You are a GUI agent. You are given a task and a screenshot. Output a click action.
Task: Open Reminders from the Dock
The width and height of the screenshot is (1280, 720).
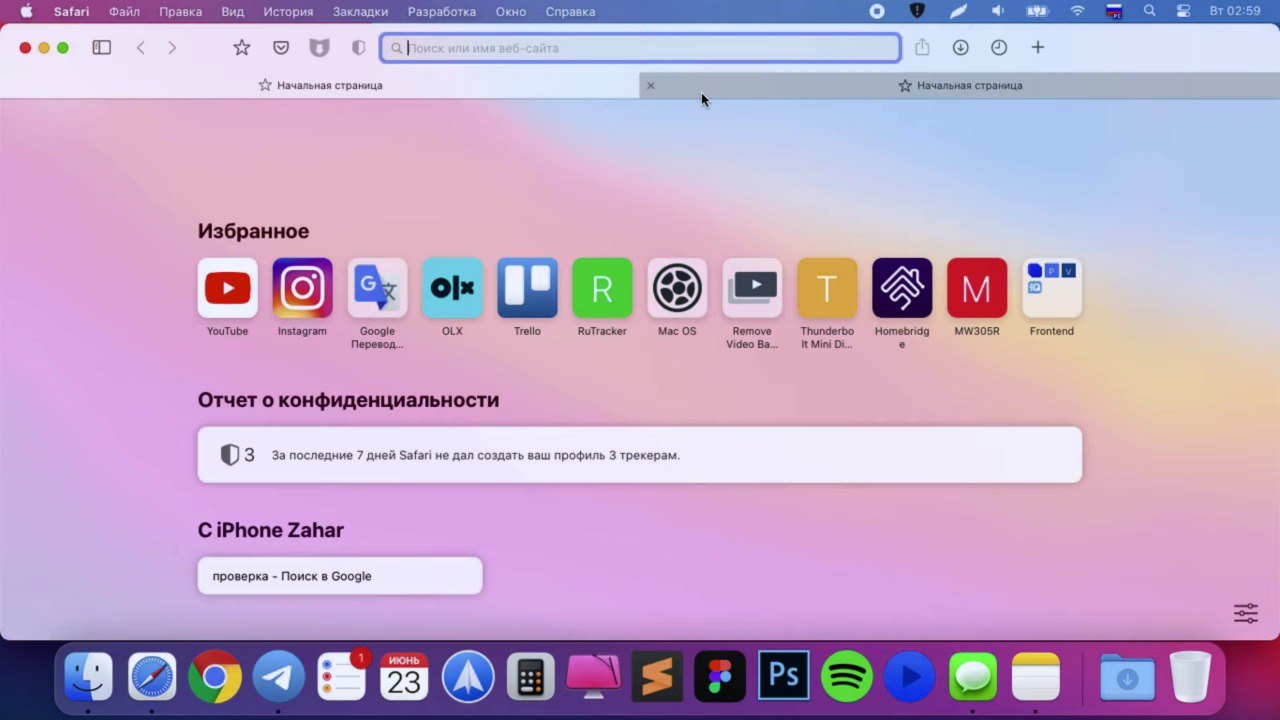click(341, 678)
